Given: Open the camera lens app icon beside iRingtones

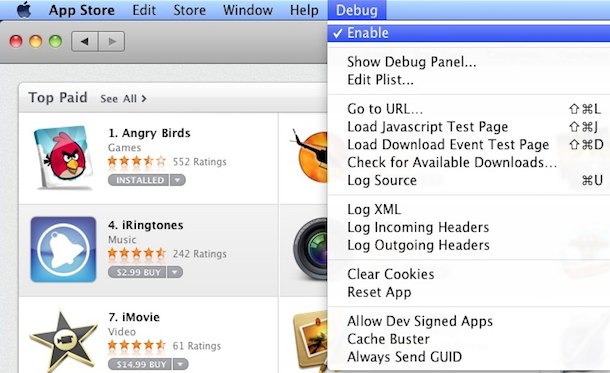Looking at the screenshot, I should [x=310, y=249].
